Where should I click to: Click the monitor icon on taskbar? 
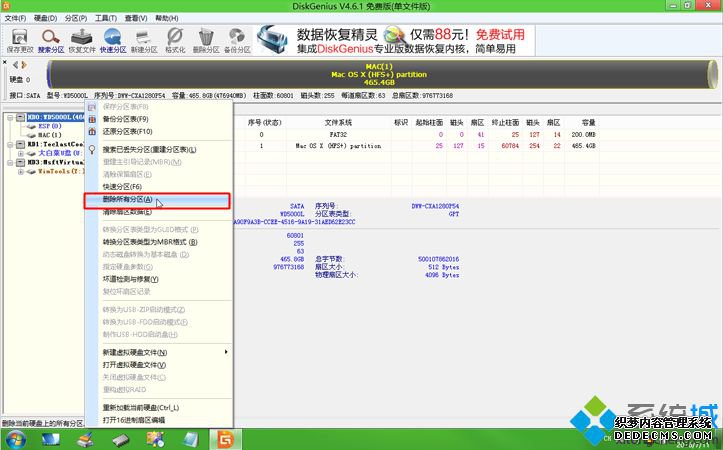tap(51, 439)
